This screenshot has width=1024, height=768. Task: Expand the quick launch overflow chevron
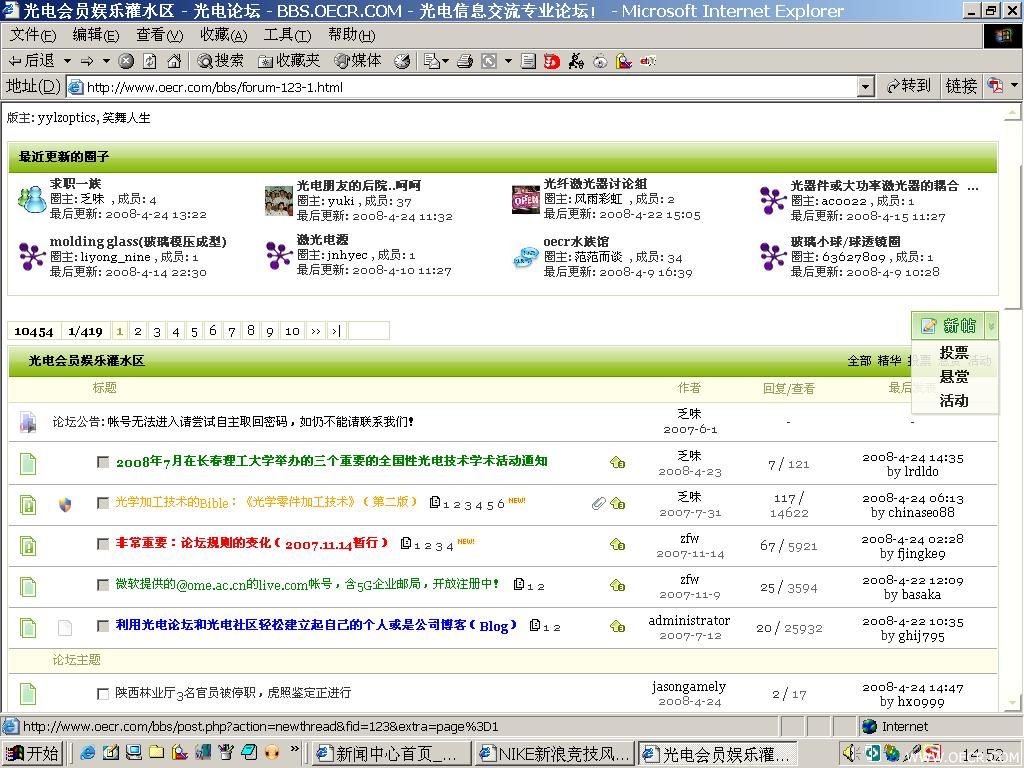pos(295,749)
